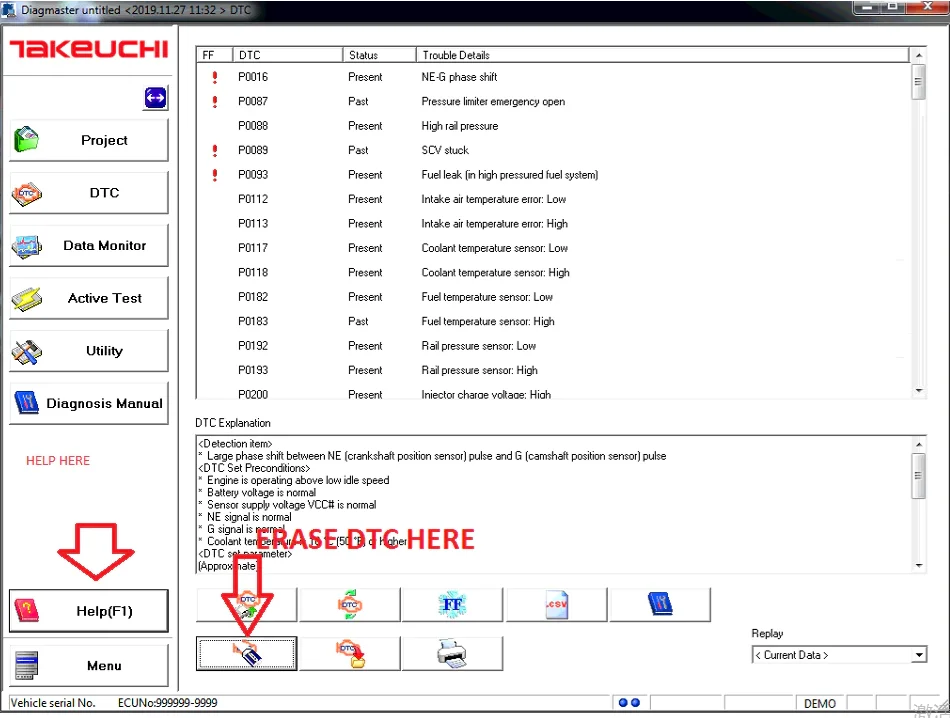Click the freeze frame exclamation mark for P0016

214,77
